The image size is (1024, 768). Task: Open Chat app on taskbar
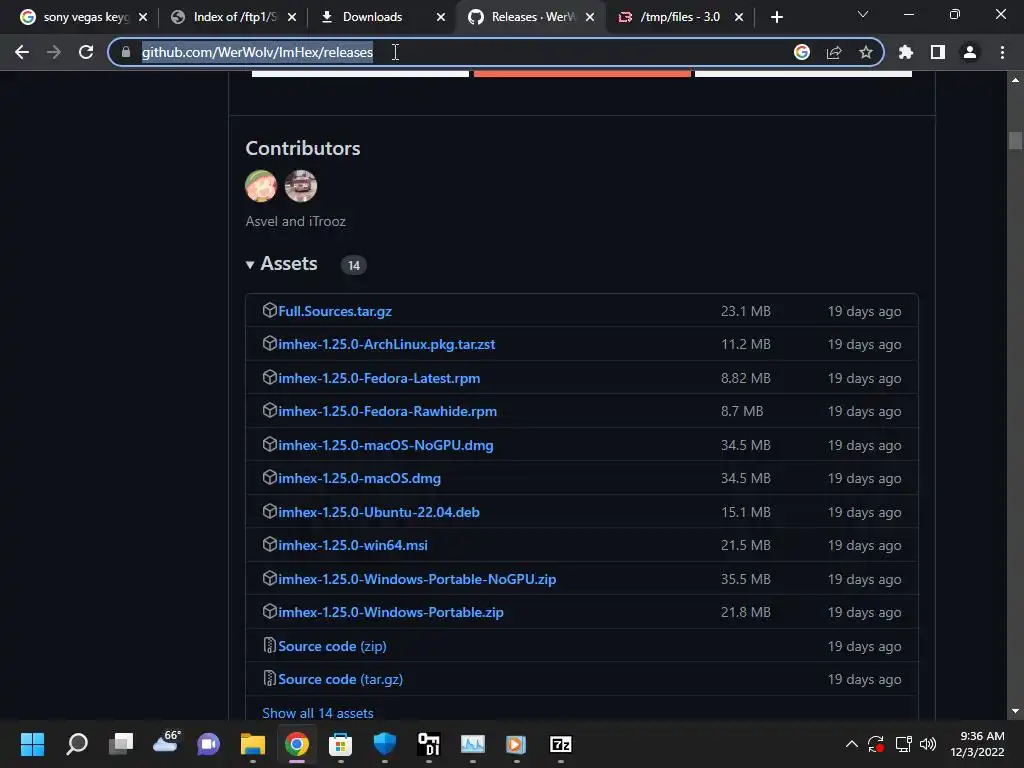click(x=208, y=744)
